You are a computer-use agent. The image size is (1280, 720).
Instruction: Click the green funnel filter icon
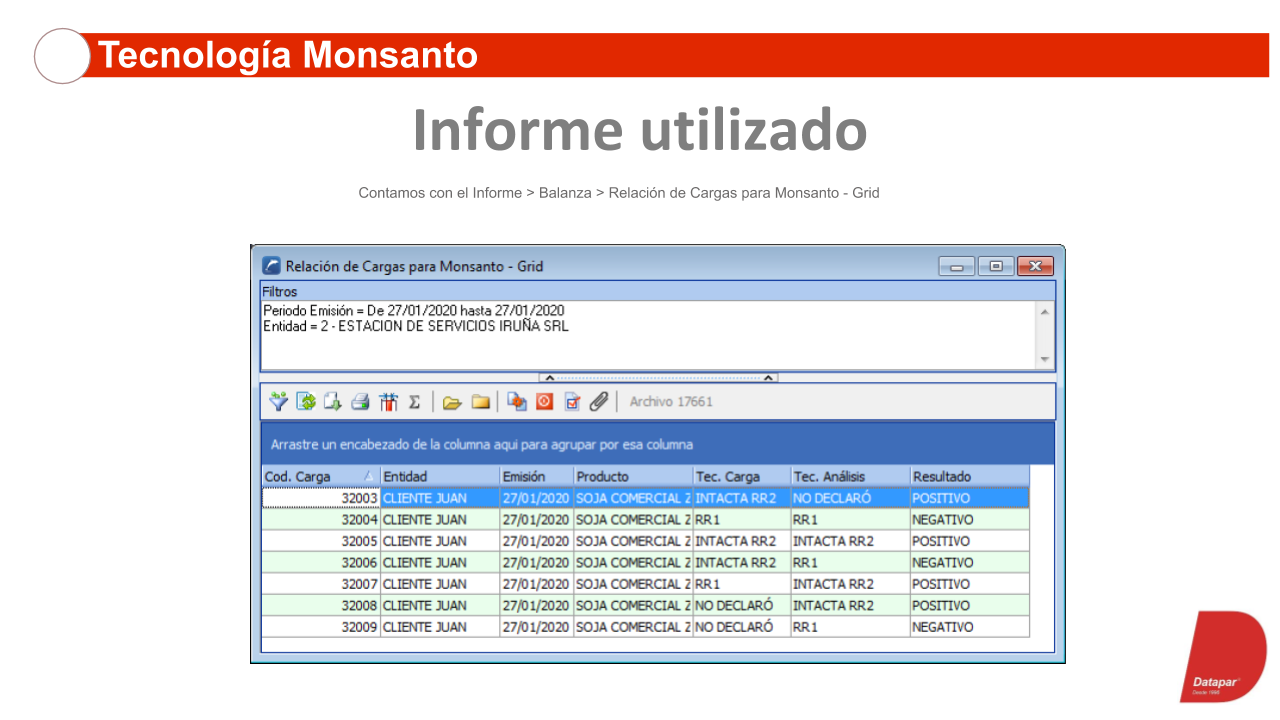(x=279, y=402)
